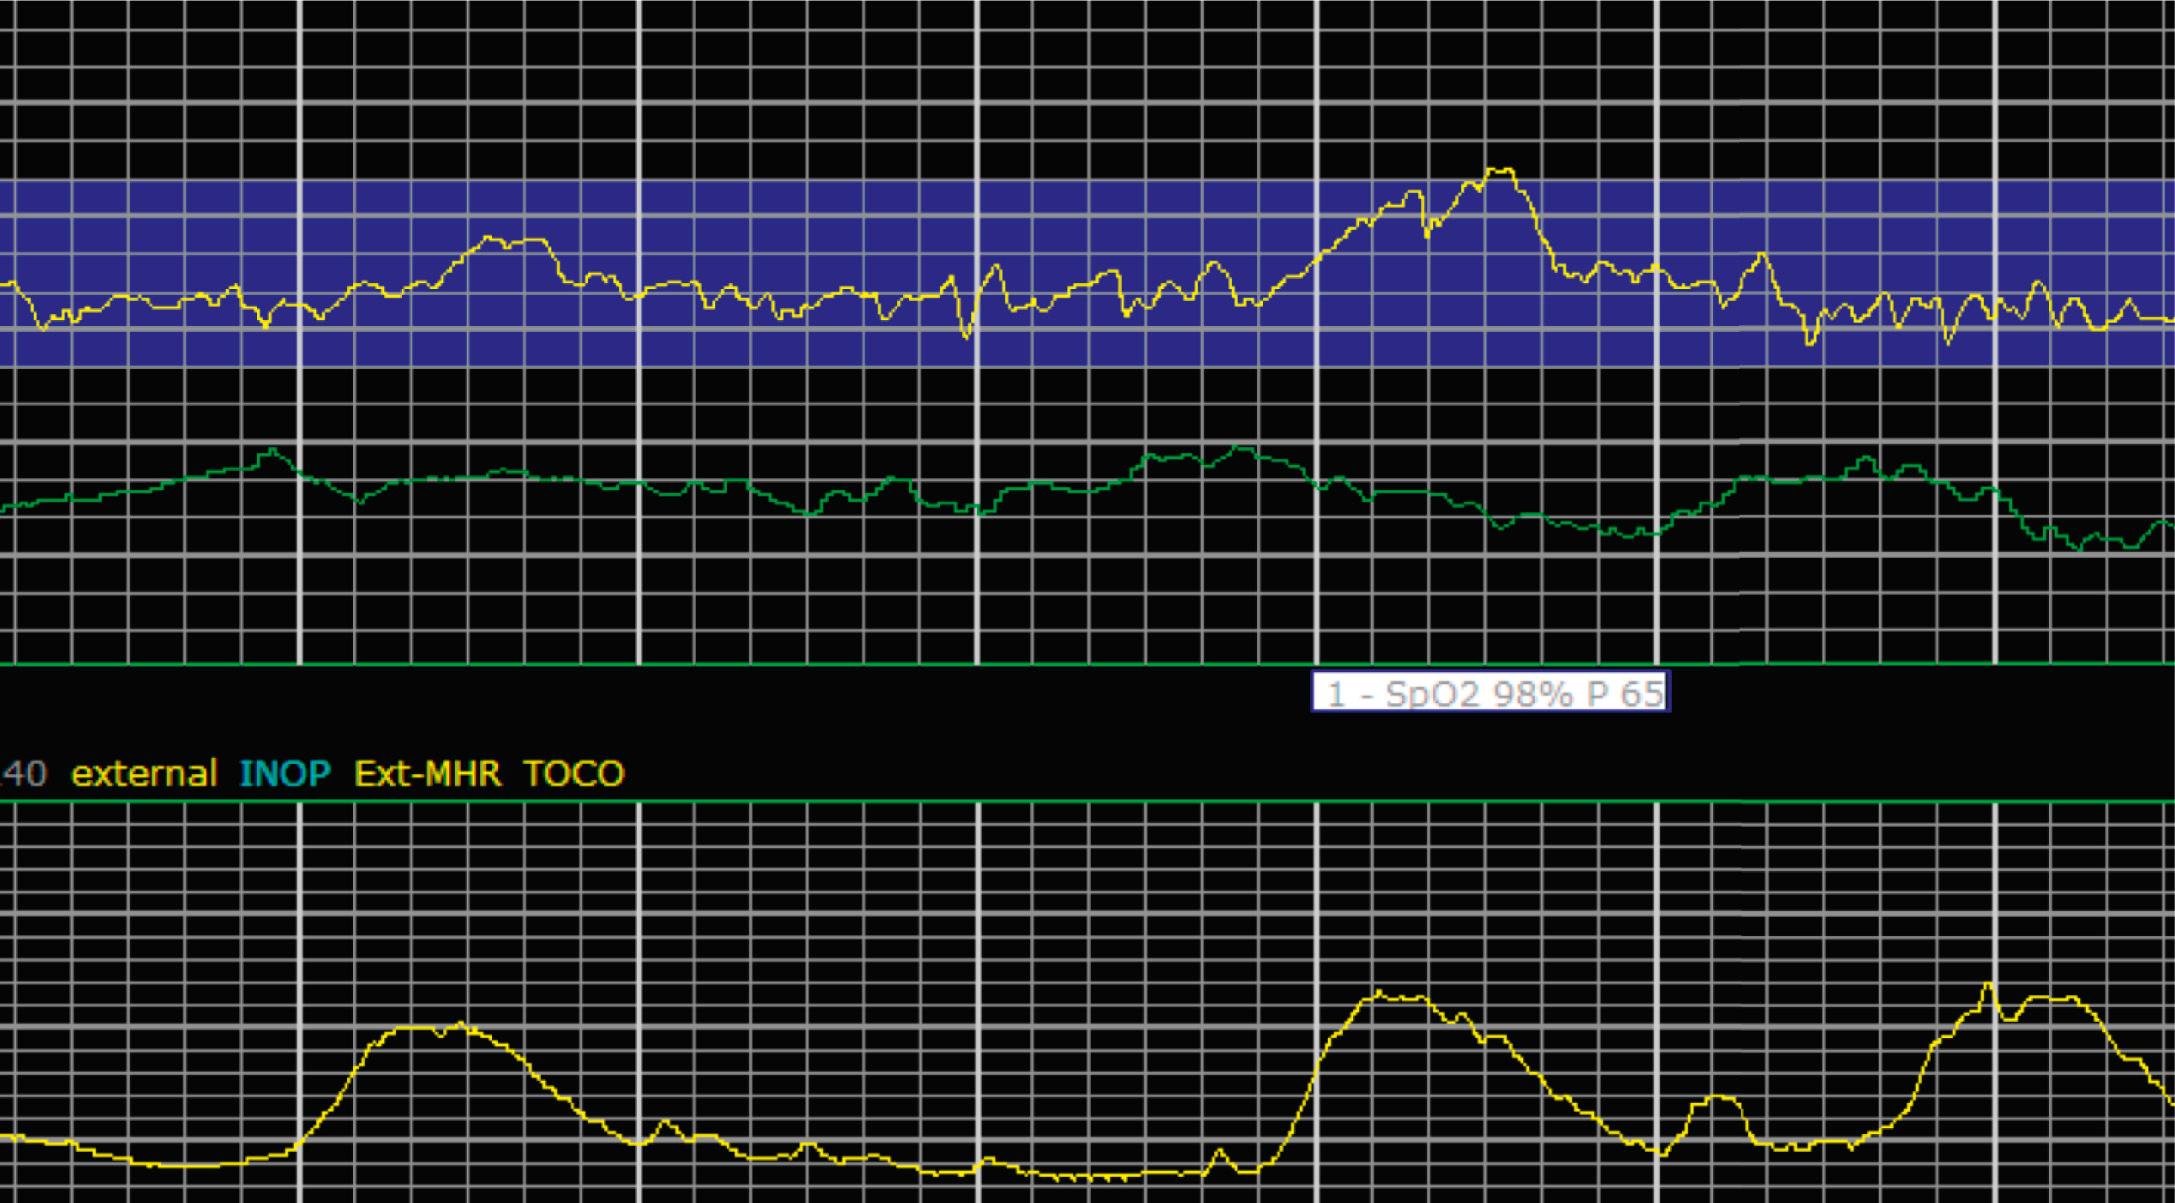Click the Ext-MHR label
The width and height of the screenshot is (2175, 1203).
(428, 773)
